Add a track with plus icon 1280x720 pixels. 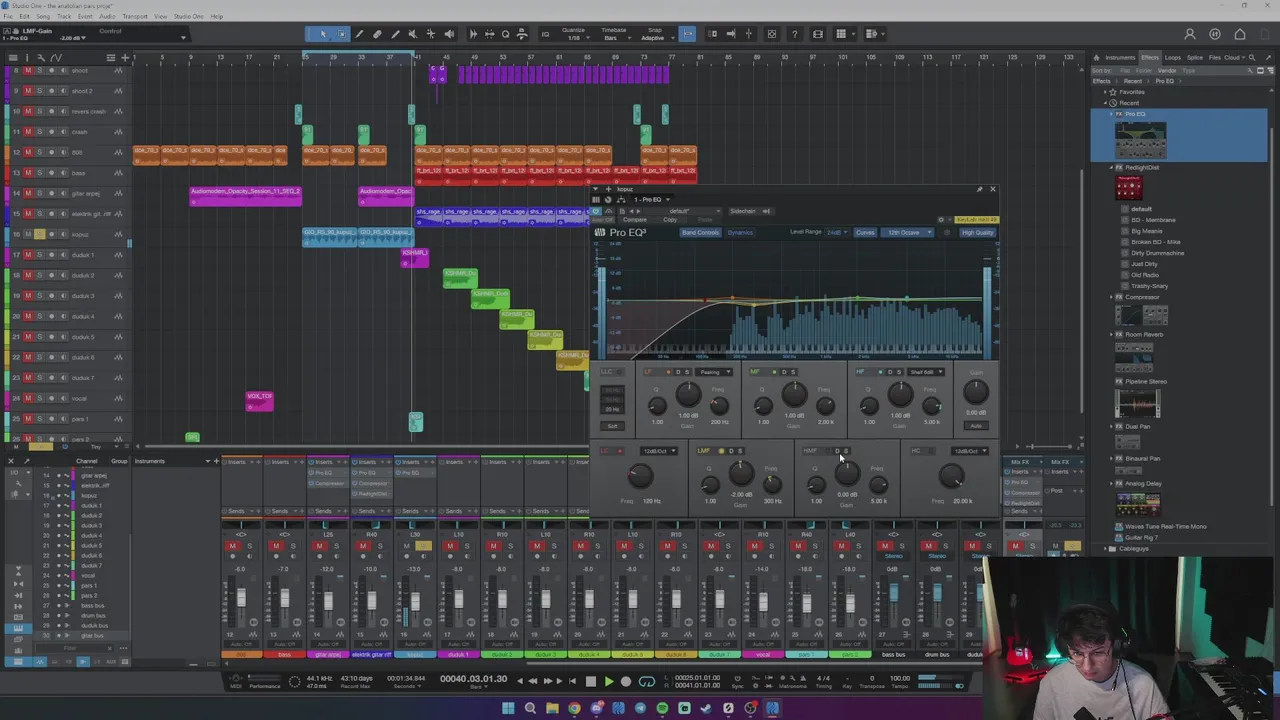coord(125,57)
